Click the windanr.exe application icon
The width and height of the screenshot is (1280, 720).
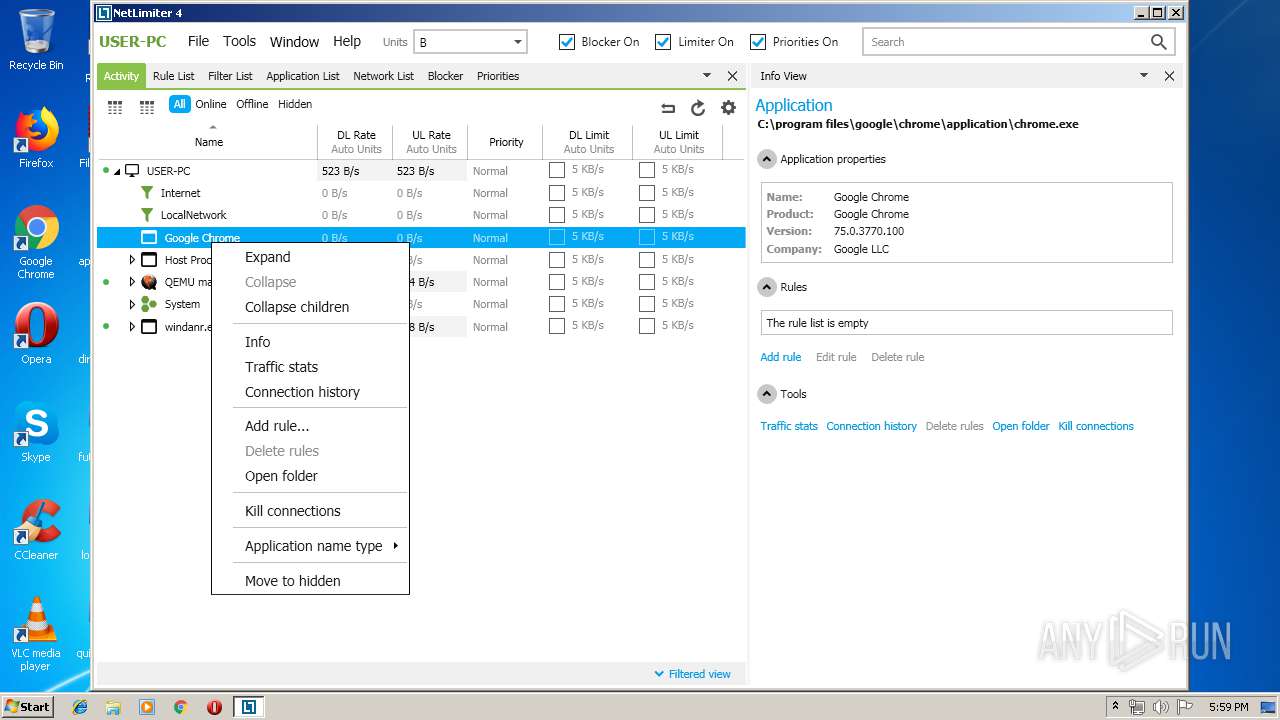(x=149, y=327)
